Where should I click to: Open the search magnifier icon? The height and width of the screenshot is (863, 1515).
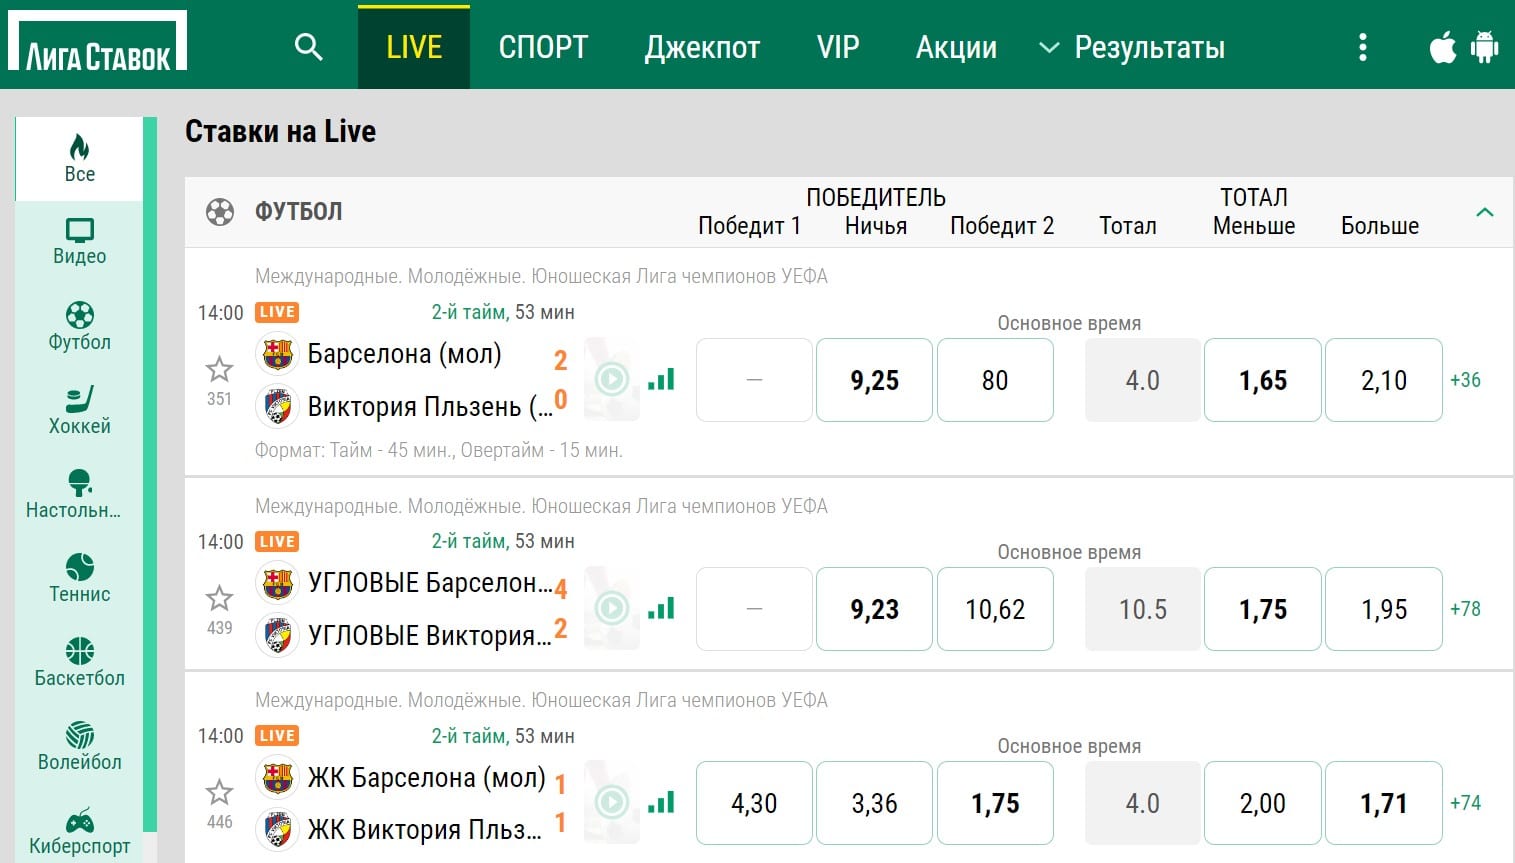(309, 47)
